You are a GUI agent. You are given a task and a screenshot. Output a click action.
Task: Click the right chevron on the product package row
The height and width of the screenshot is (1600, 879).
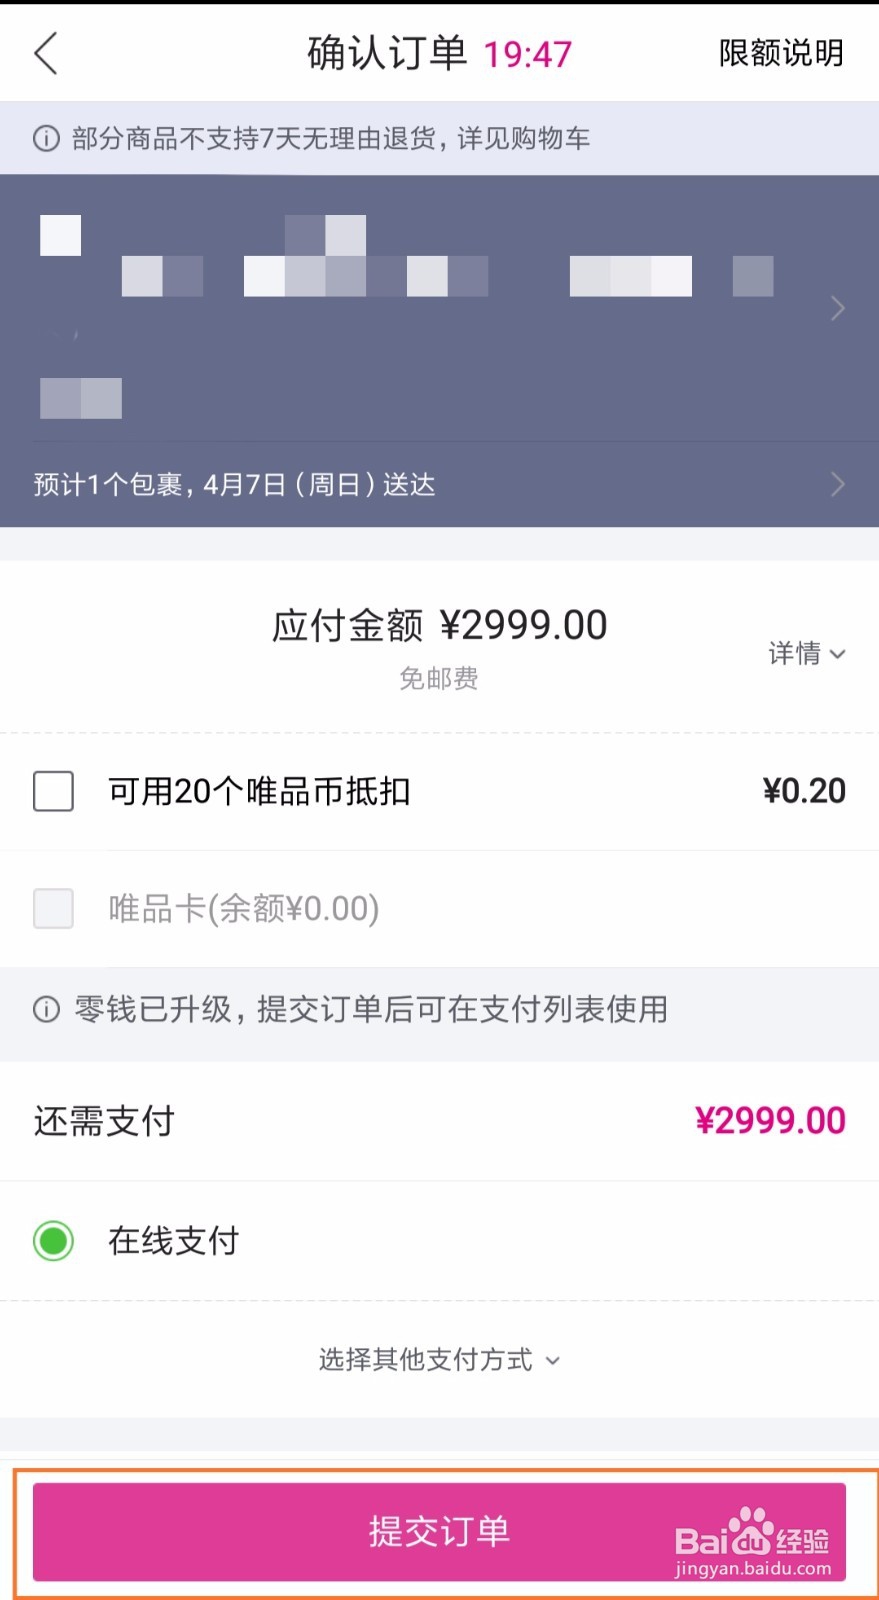point(838,308)
